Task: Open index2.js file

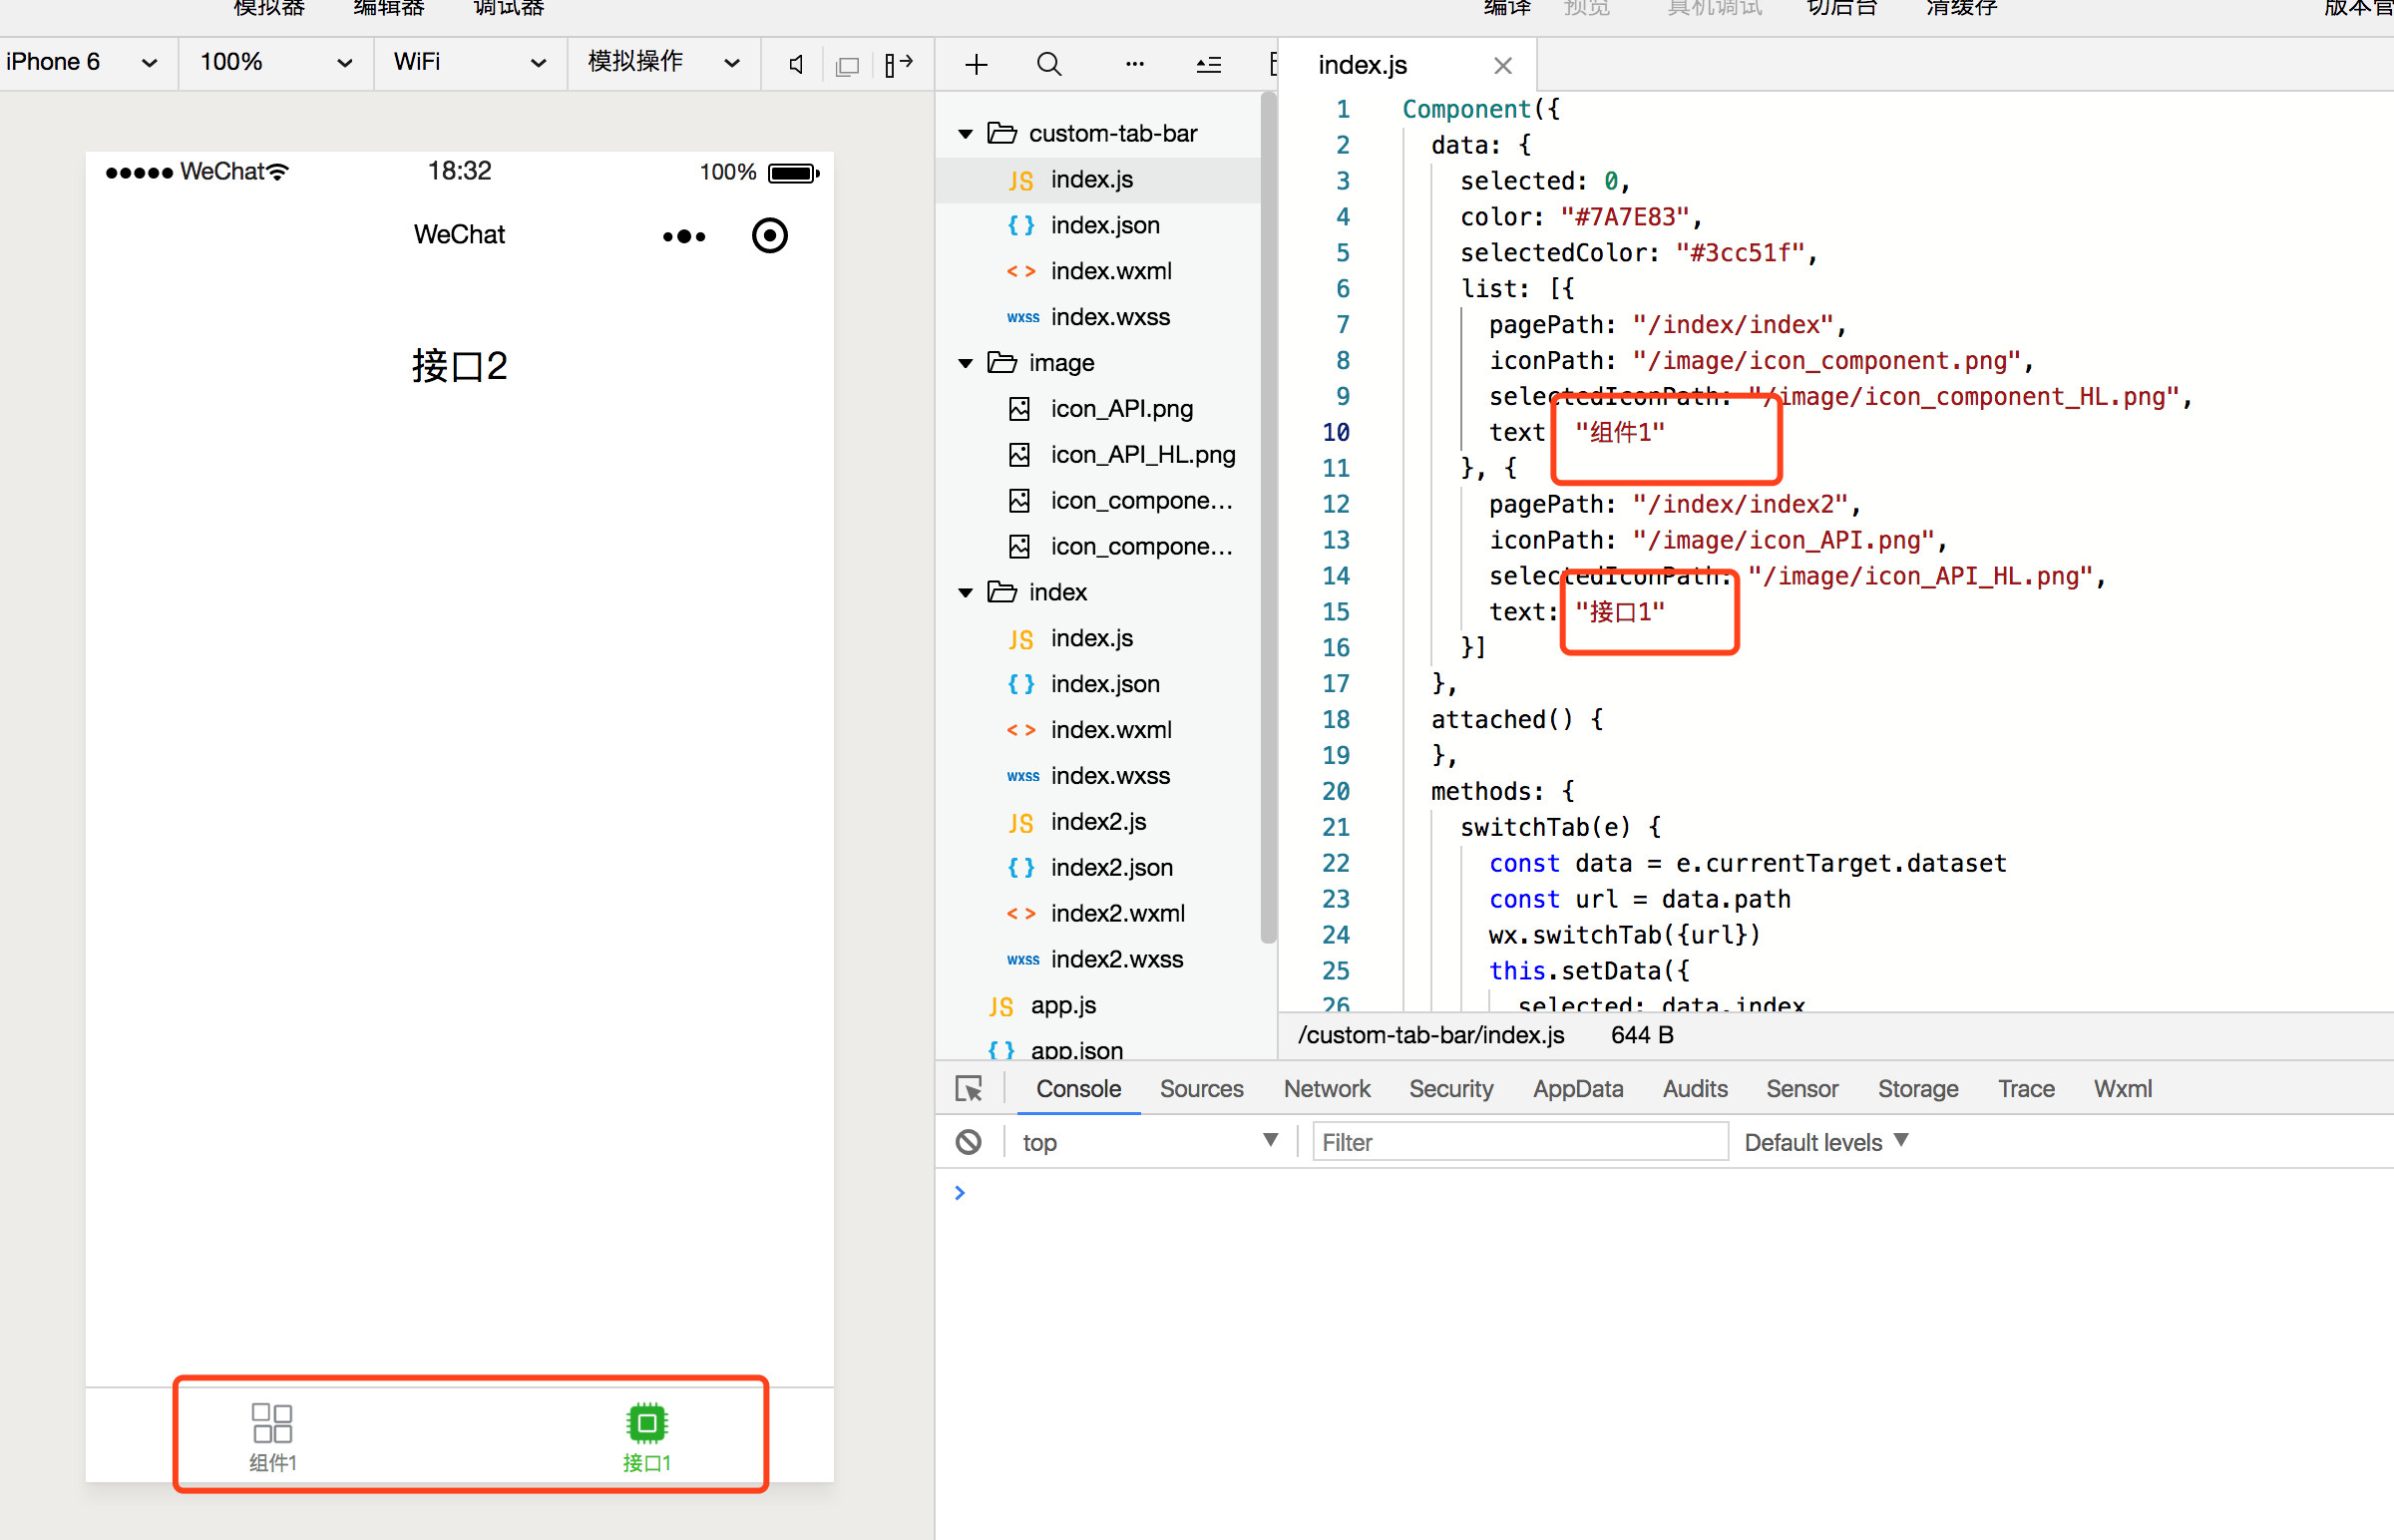Action: (1098, 822)
